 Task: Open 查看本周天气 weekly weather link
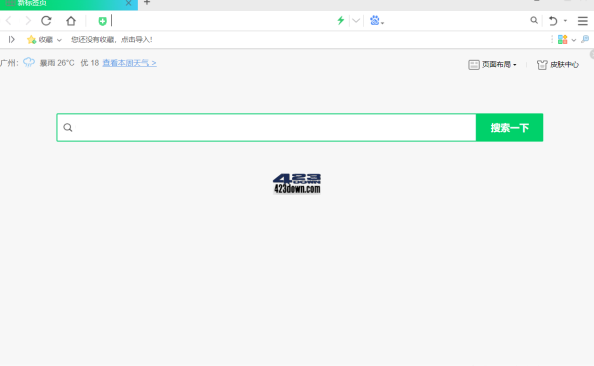[129, 63]
